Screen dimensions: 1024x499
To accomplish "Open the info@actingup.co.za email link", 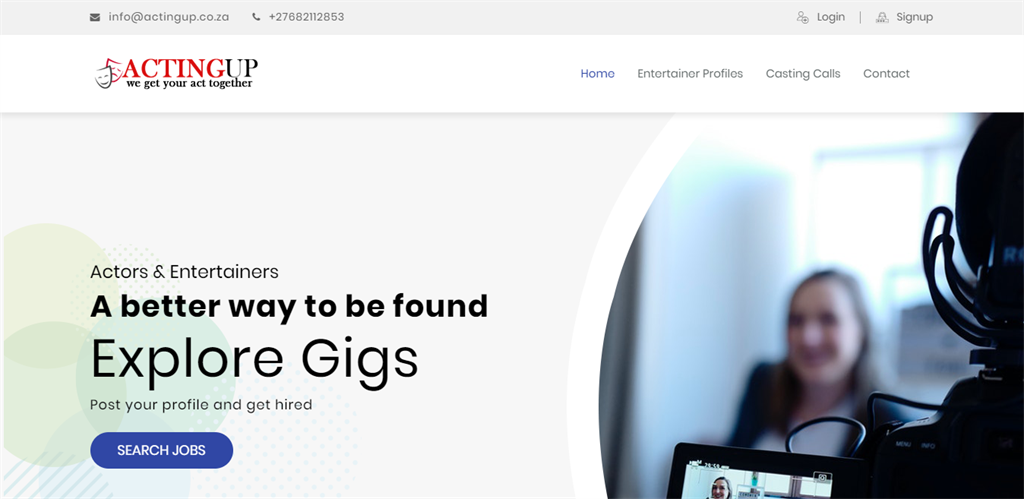I will (168, 17).
